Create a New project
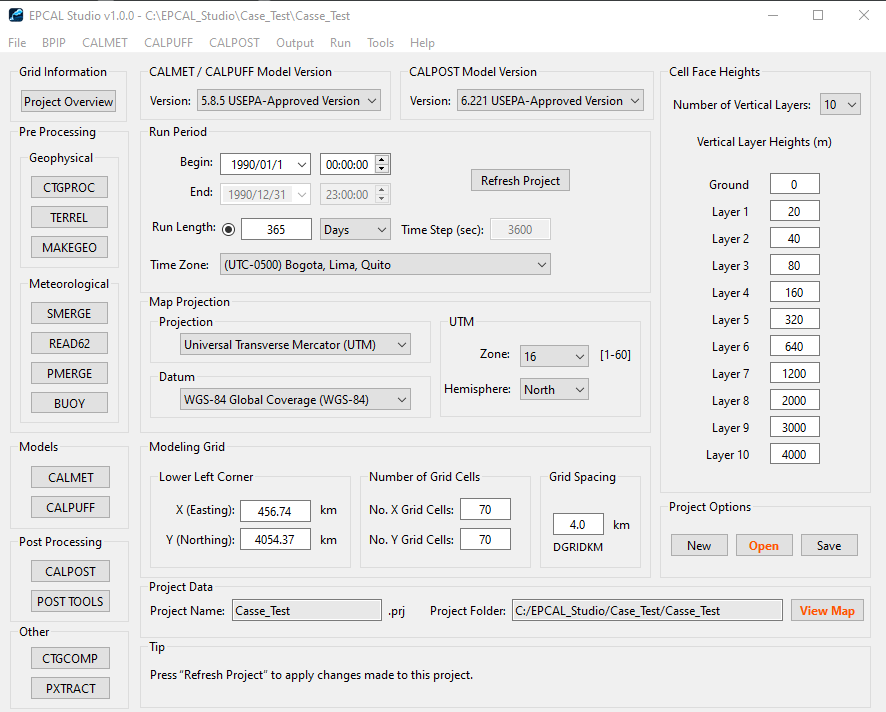886x712 pixels. click(699, 545)
